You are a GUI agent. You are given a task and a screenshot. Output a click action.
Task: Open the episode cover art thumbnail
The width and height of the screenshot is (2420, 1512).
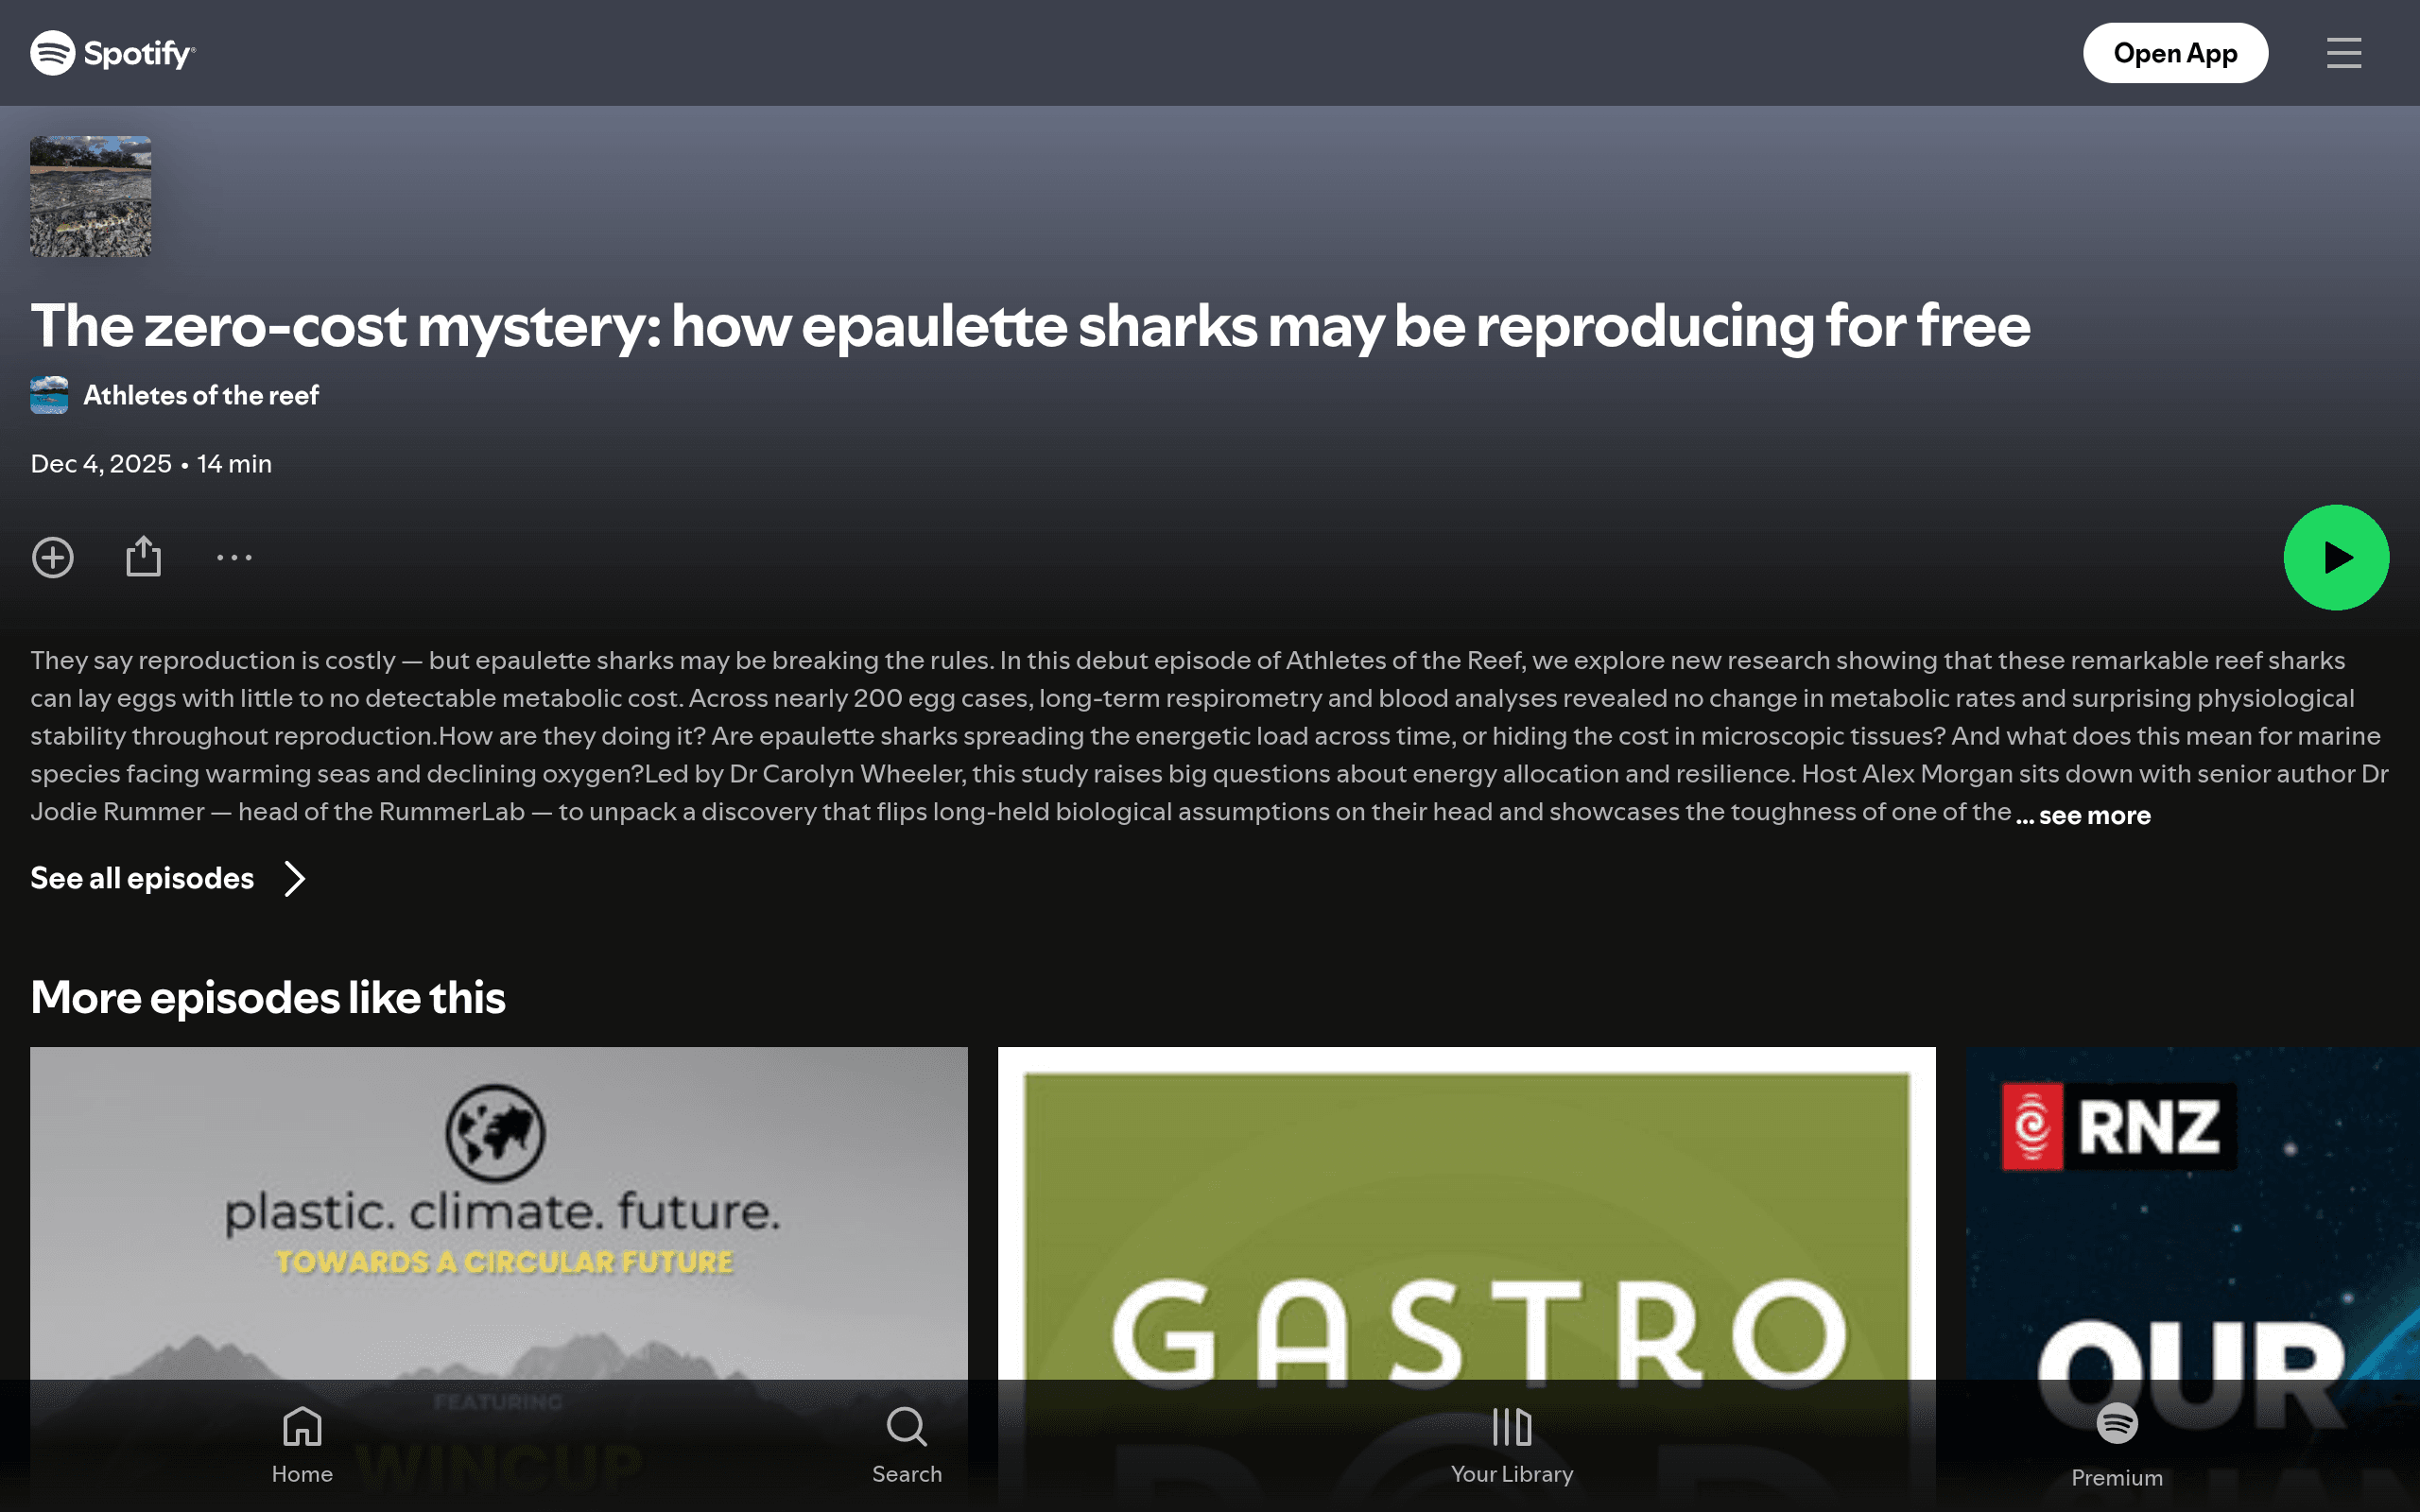[91, 196]
